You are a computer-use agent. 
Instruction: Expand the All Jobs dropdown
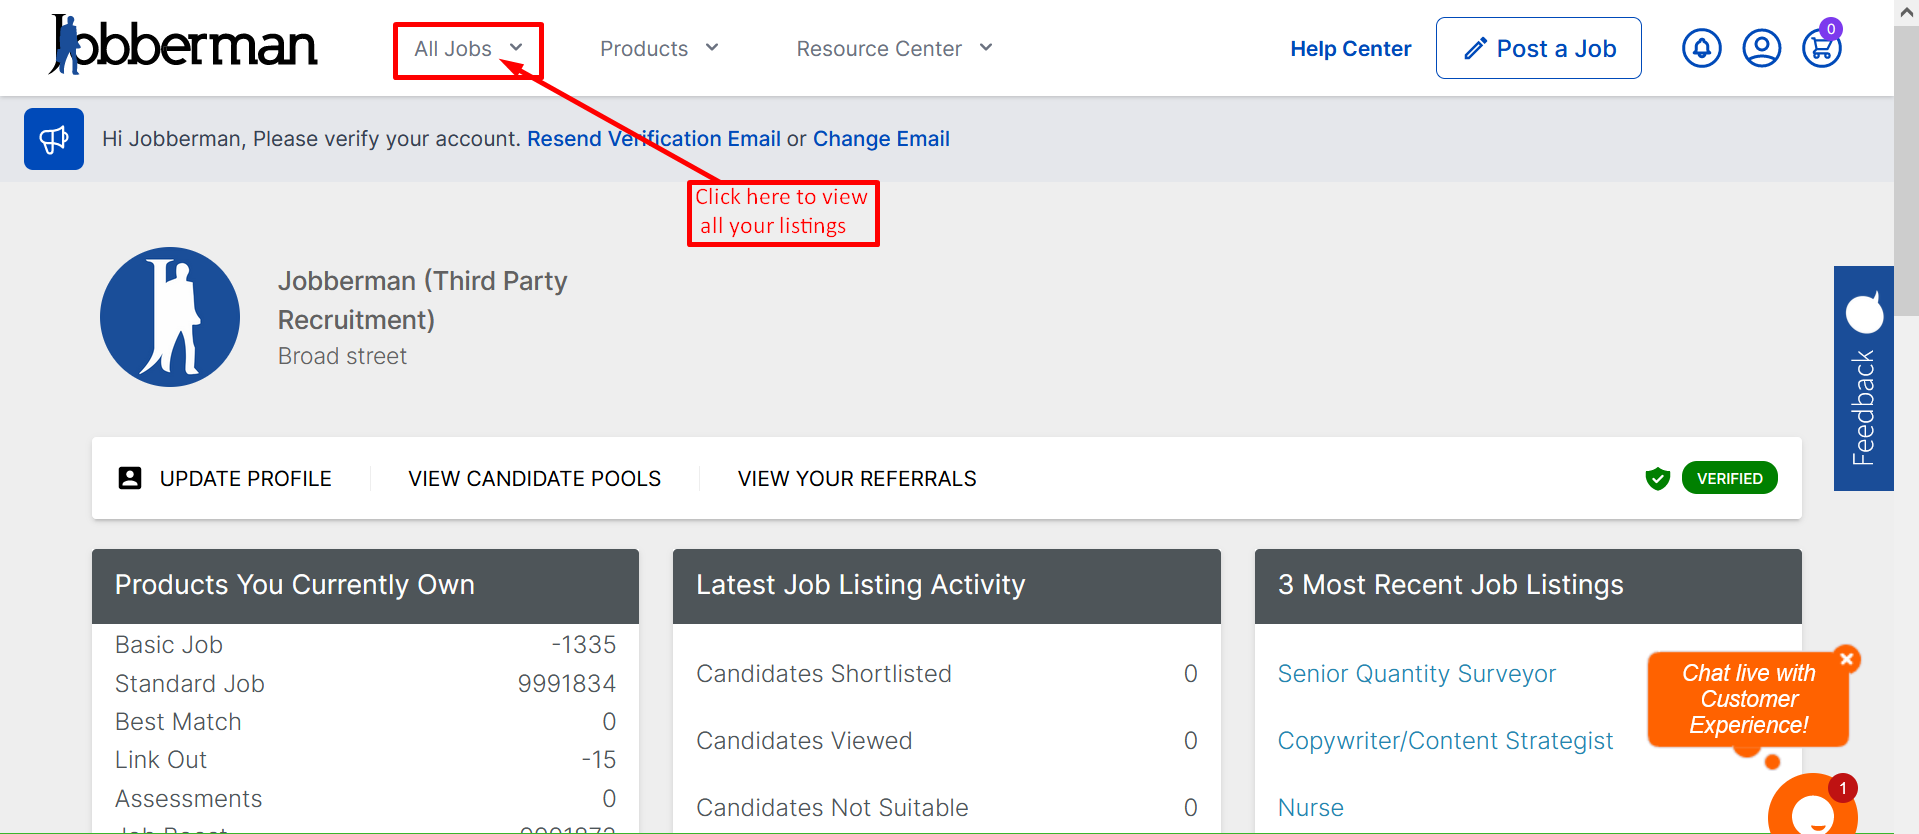468,49
